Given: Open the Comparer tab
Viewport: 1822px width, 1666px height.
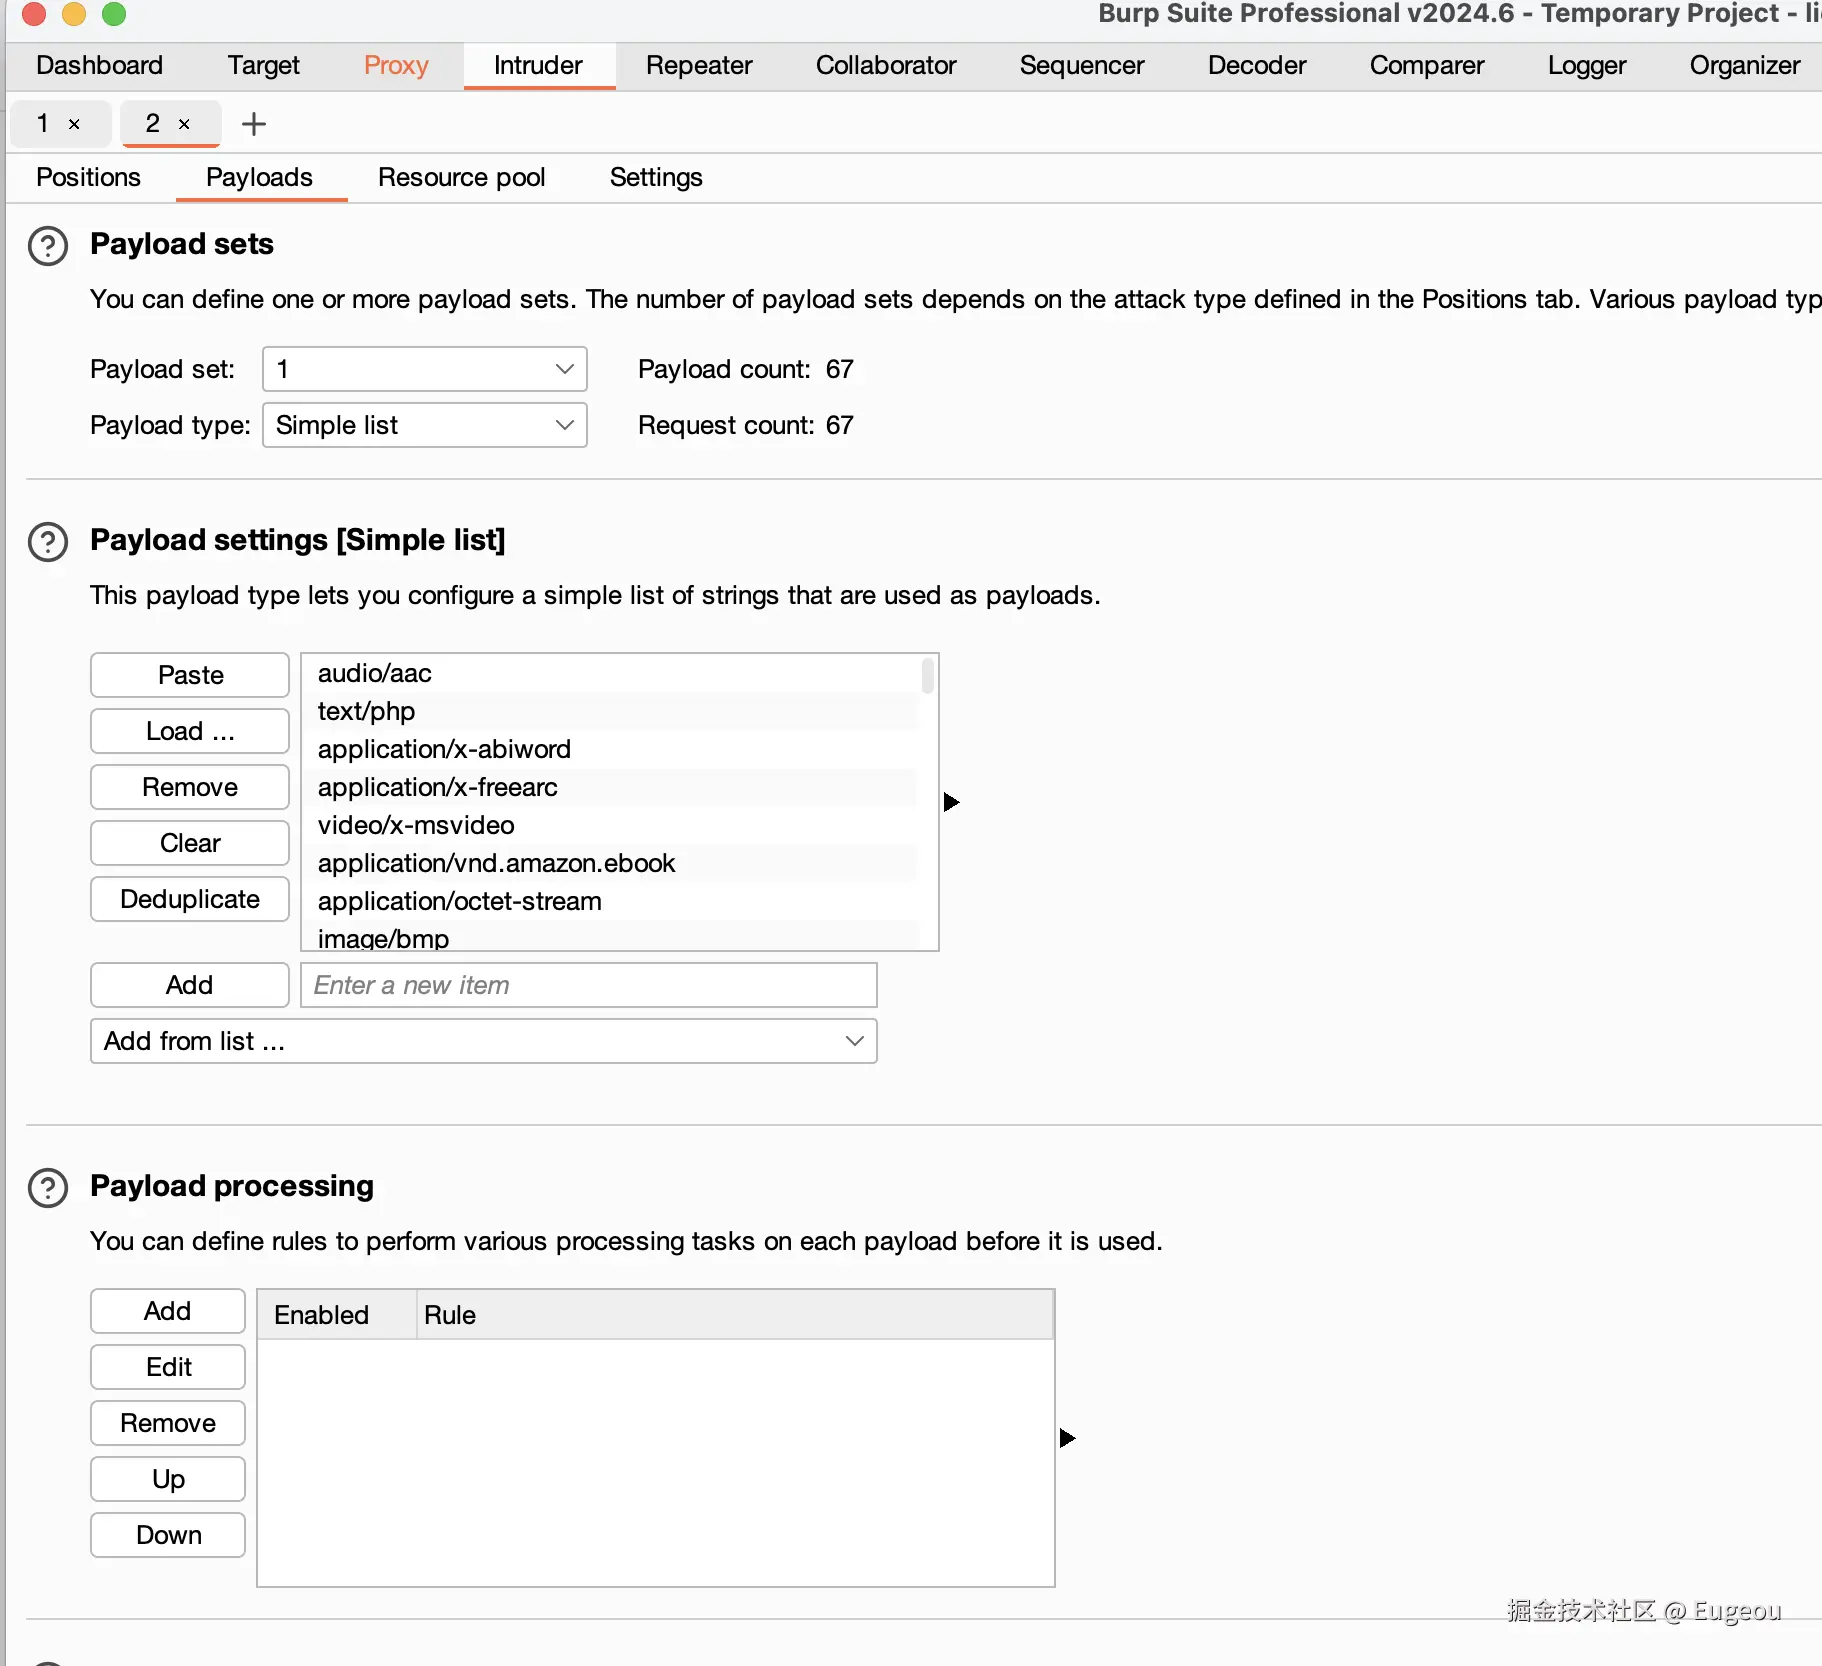Looking at the screenshot, I should [x=1427, y=65].
